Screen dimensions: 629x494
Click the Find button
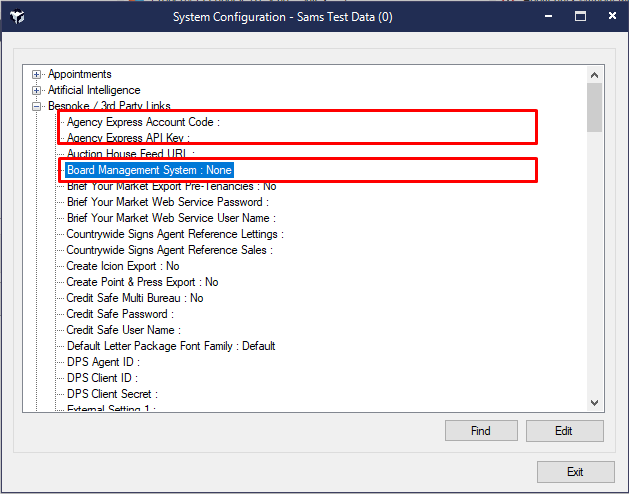tap(481, 431)
